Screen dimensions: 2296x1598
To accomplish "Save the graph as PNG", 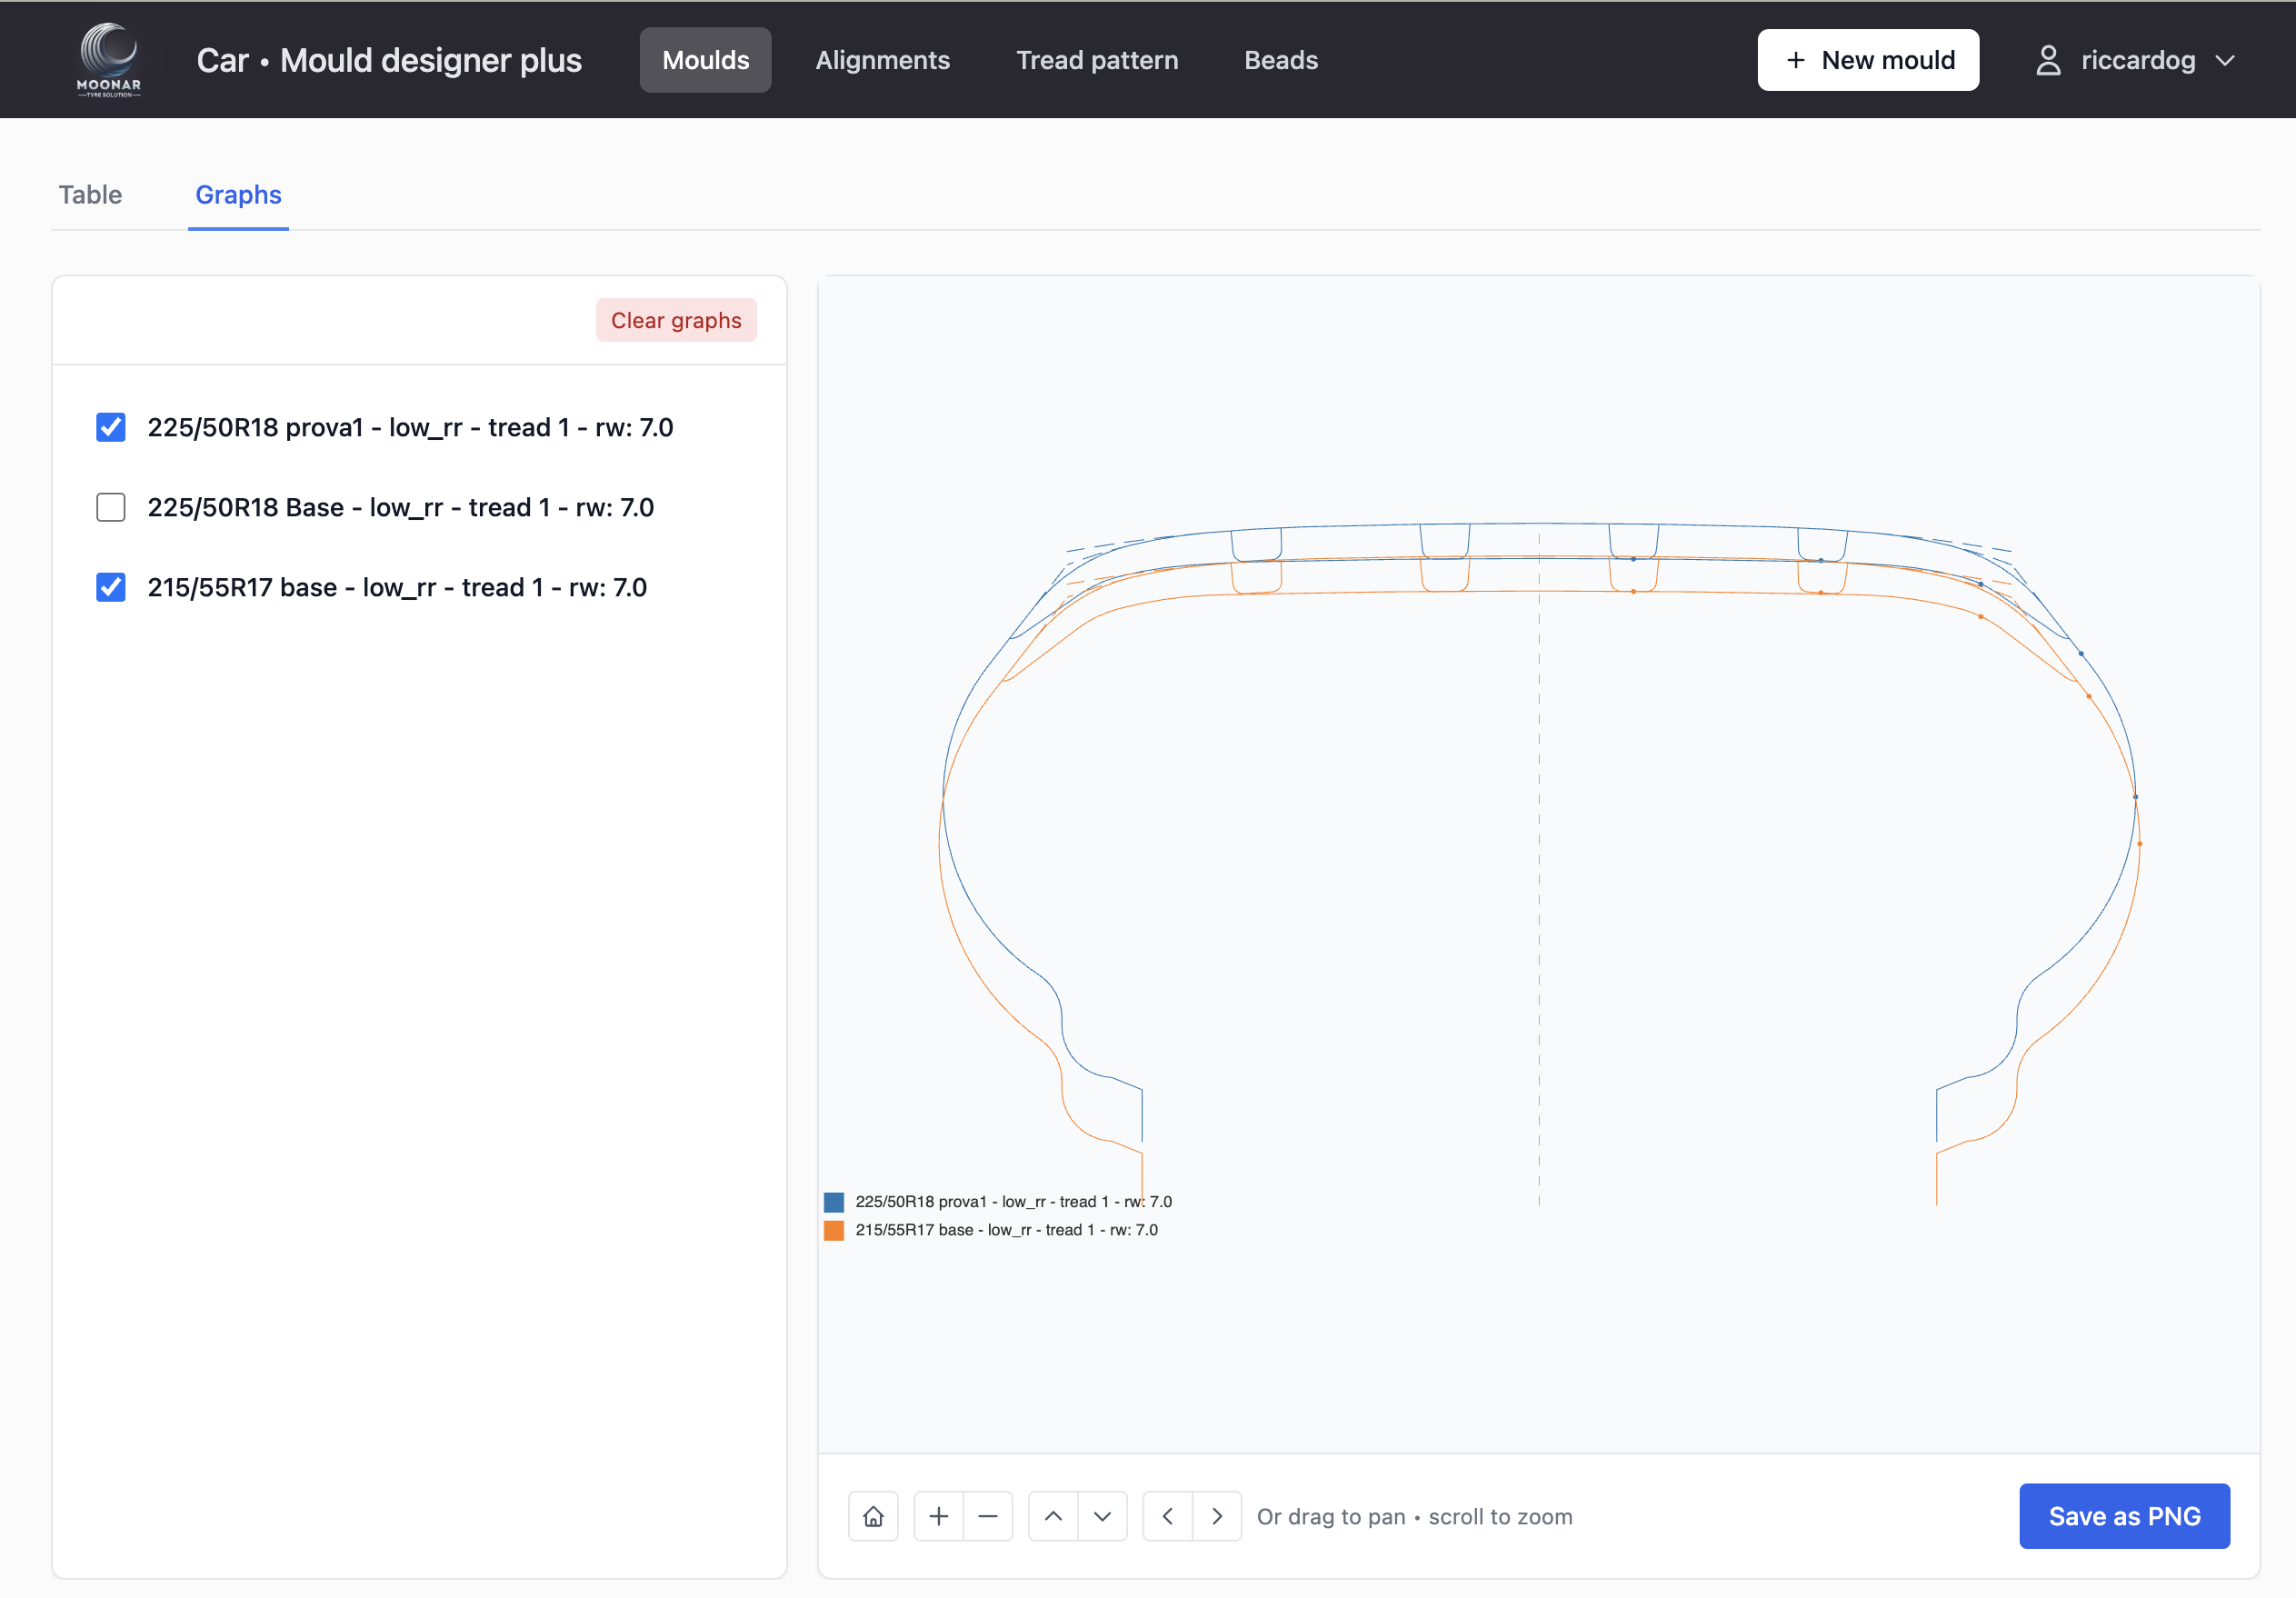I will [2125, 1515].
